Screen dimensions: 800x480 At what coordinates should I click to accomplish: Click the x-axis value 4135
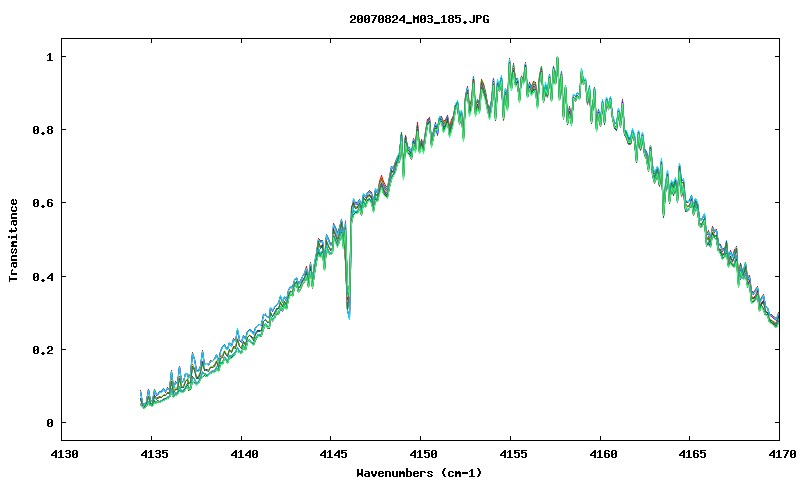point(154,454)
